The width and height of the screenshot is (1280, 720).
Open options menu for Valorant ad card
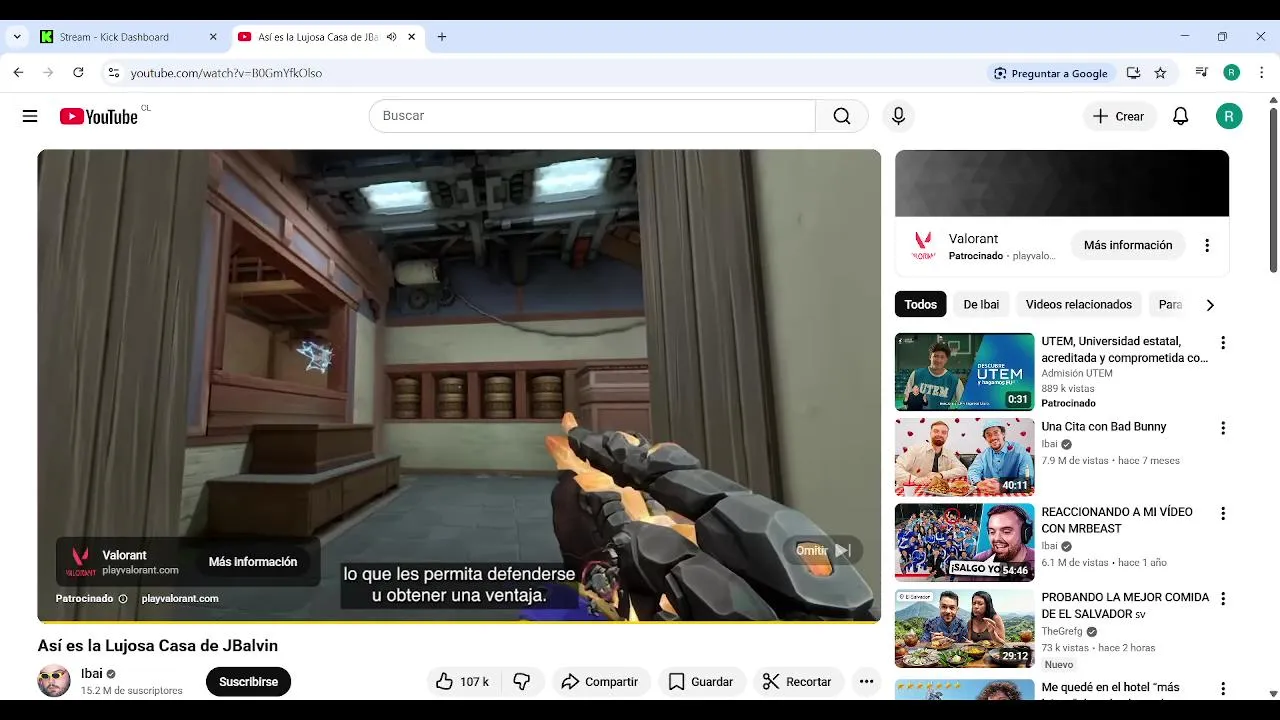click(x=1207, y=245)
